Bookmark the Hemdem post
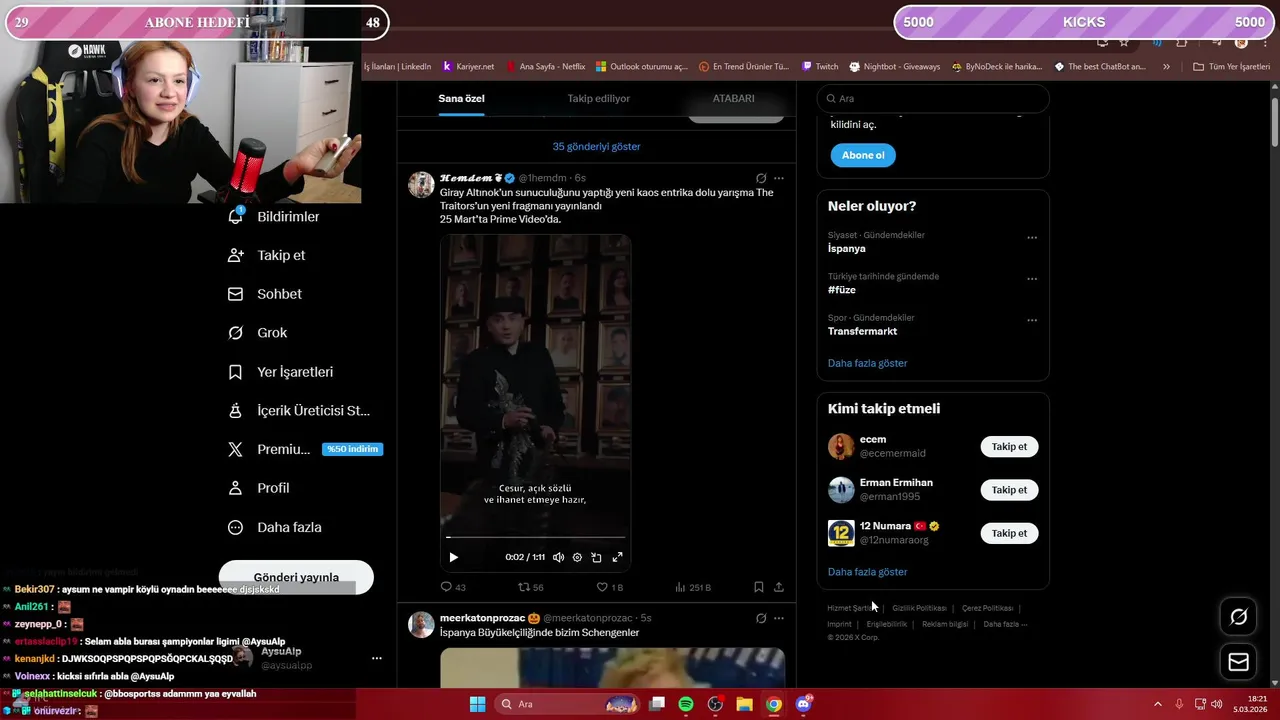The width and height of the screenshot is (1280, 720). (759, 587)
